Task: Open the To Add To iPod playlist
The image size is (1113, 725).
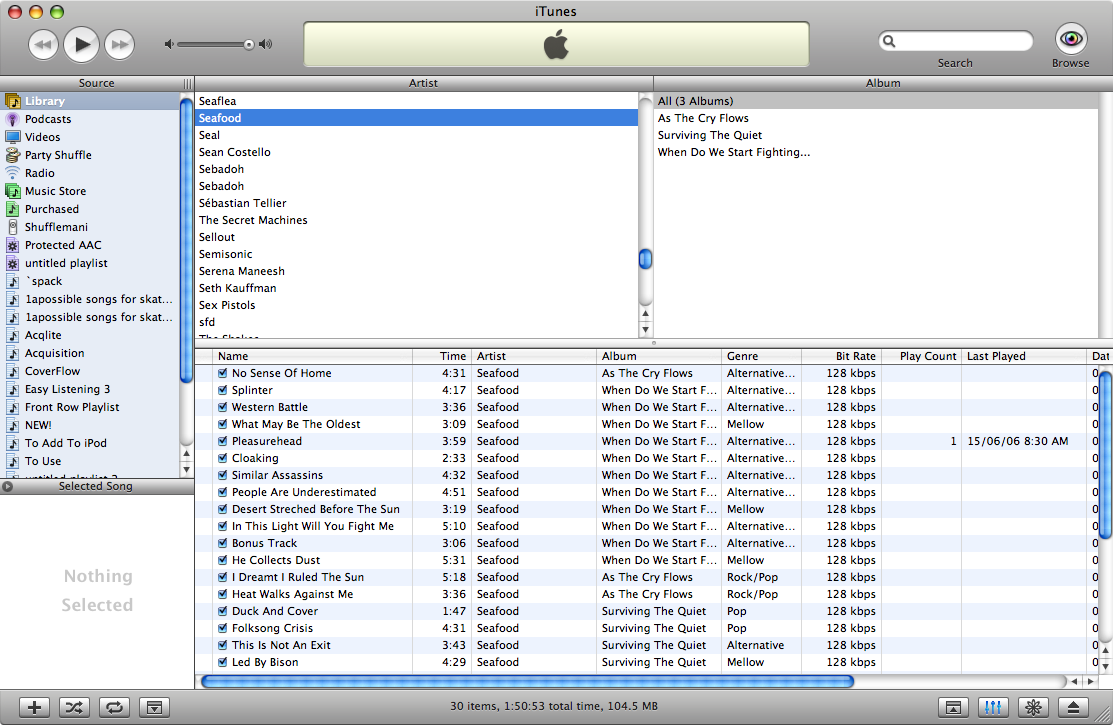Action: tap(90, 443)
